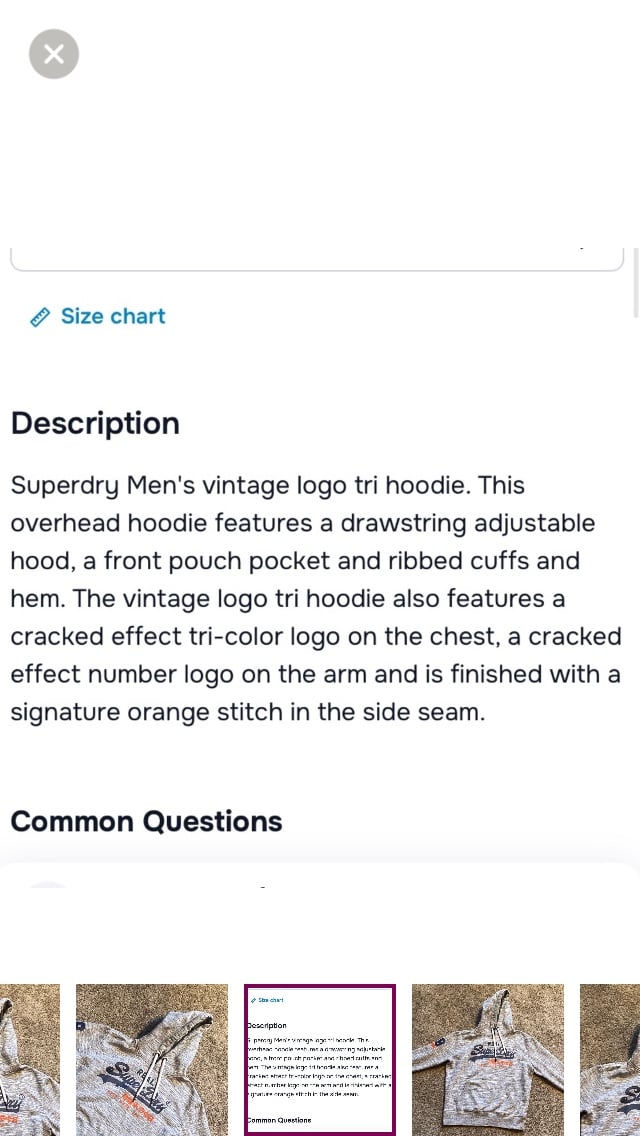The image size is (640, 1136).
Task: Open the flat-lay full hoodie thumbnail
Action: pyautogui.click(x=488, y=1059)
